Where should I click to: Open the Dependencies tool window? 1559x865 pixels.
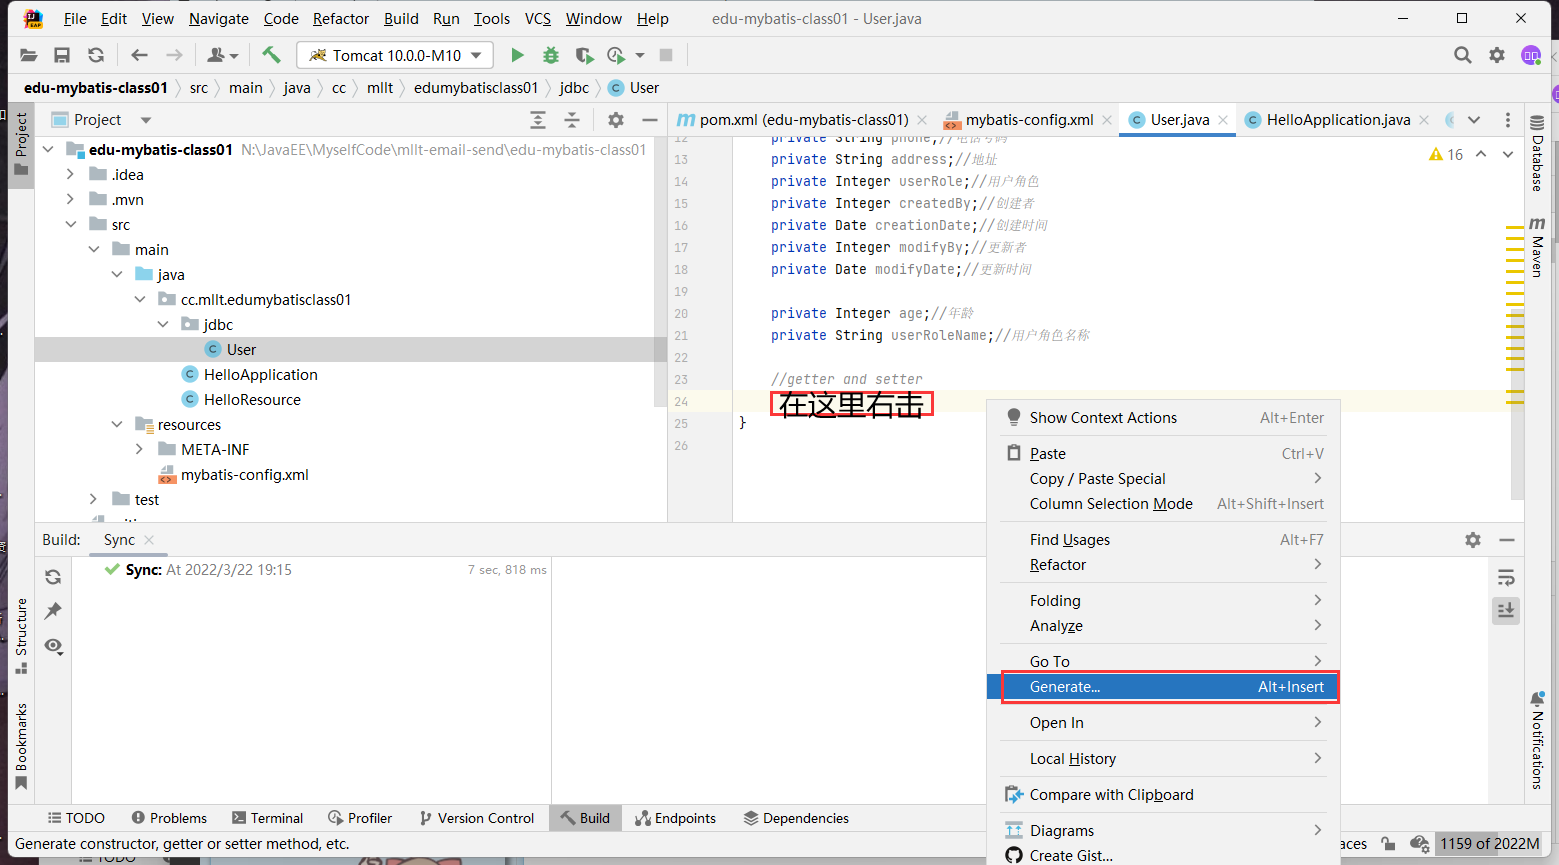coord(796,818)
